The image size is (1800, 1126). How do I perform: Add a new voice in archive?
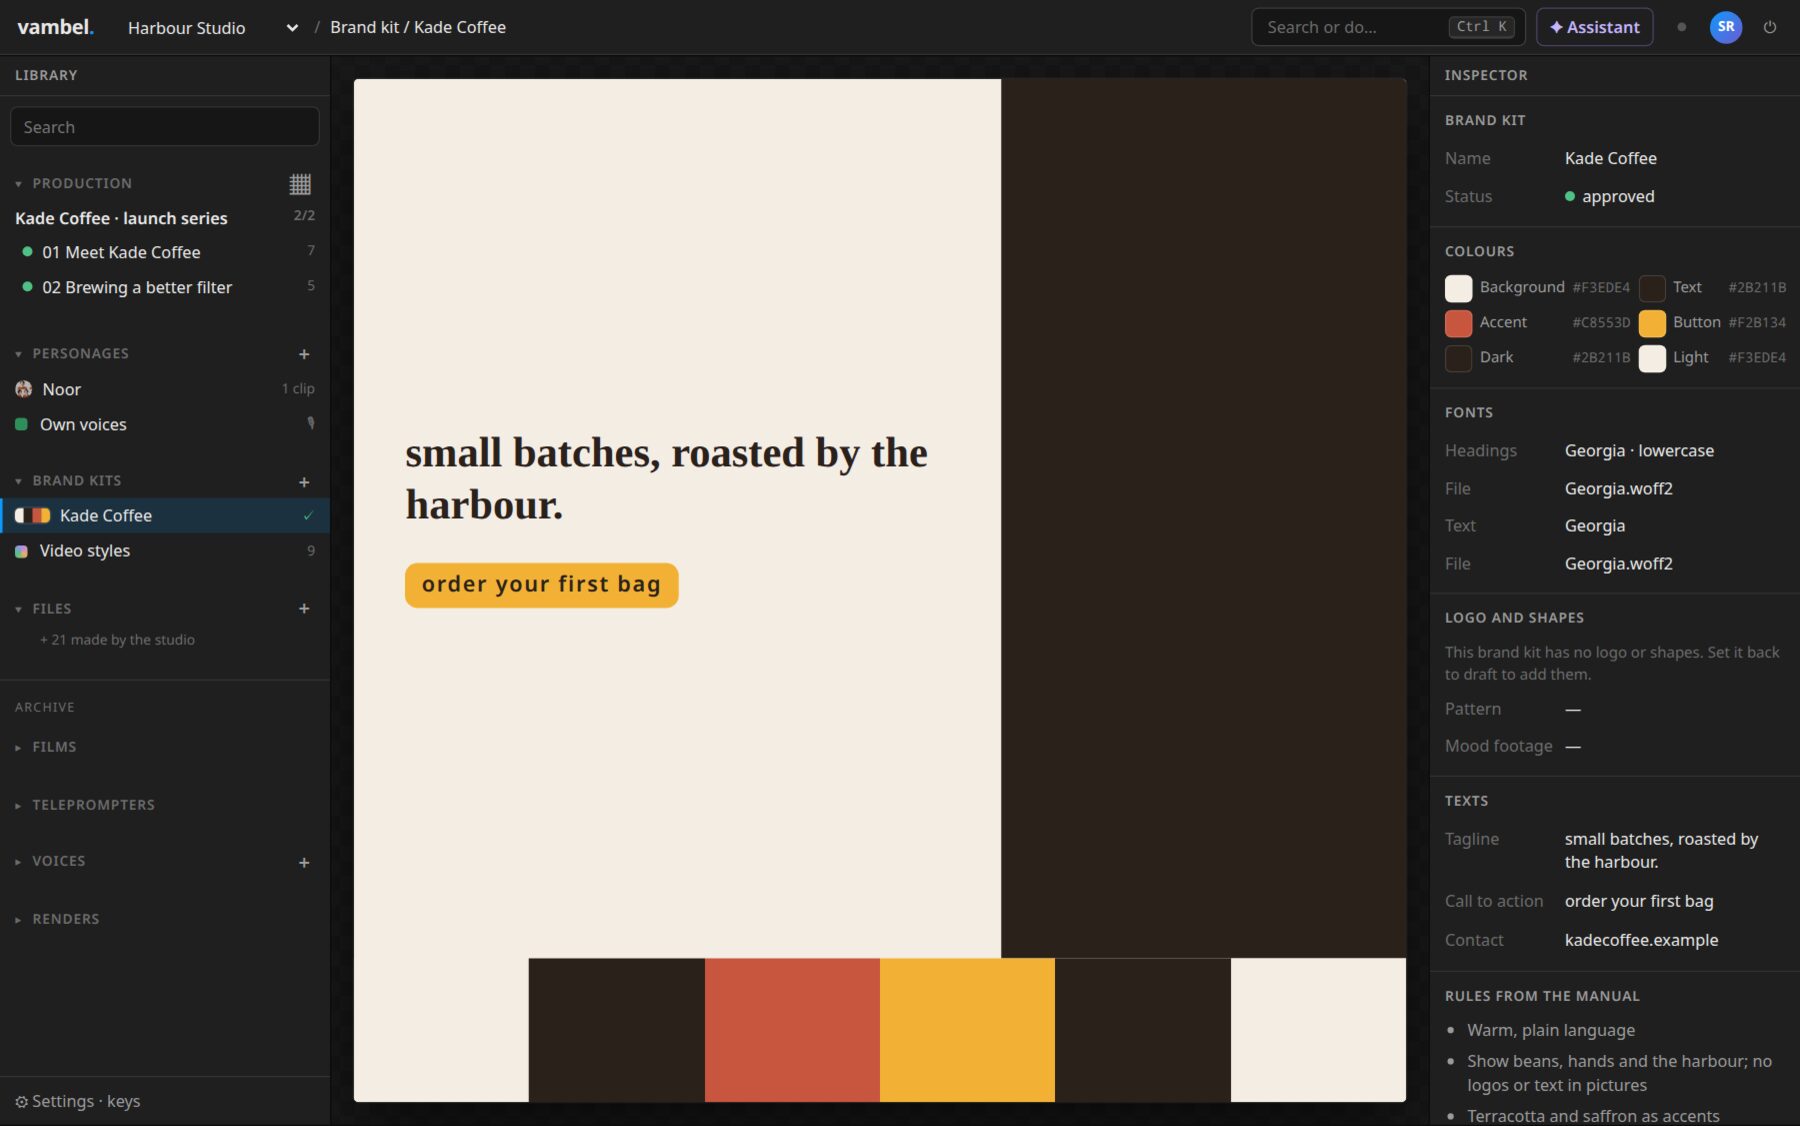[304, 862]
